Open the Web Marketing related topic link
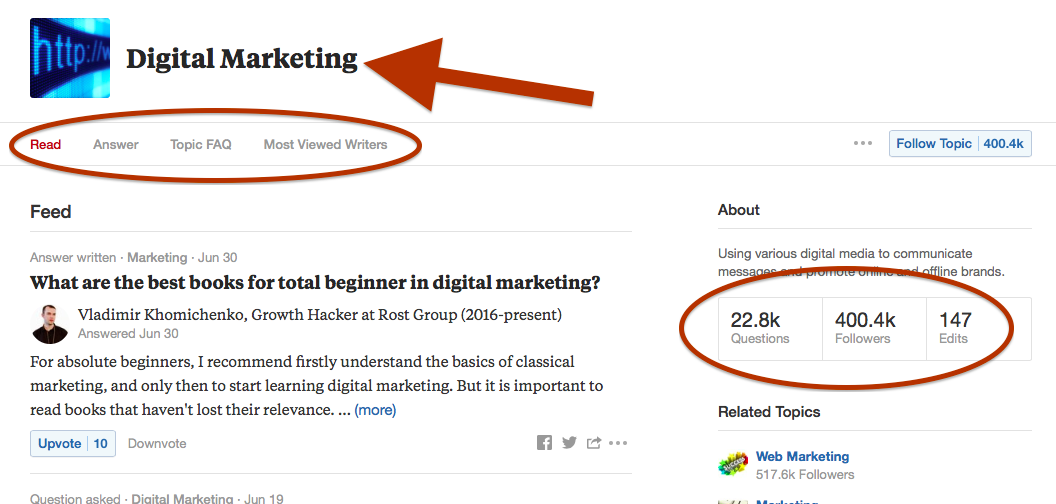1056x504 pixels. tap(802, 457)
